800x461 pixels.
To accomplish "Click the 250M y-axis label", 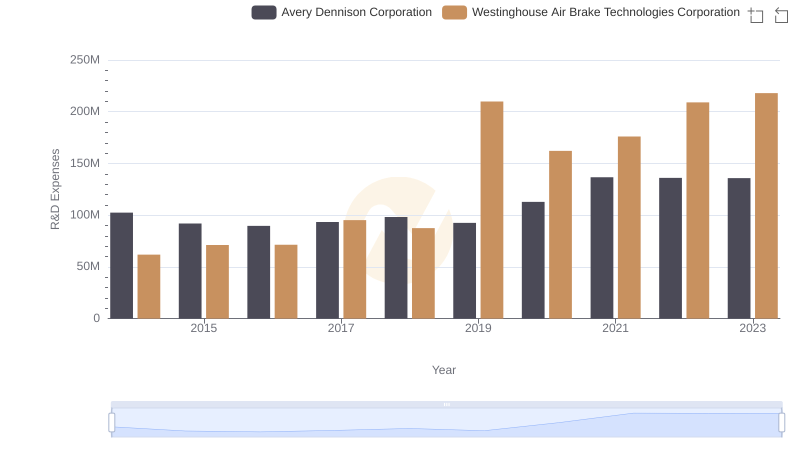I will [85, 60].
